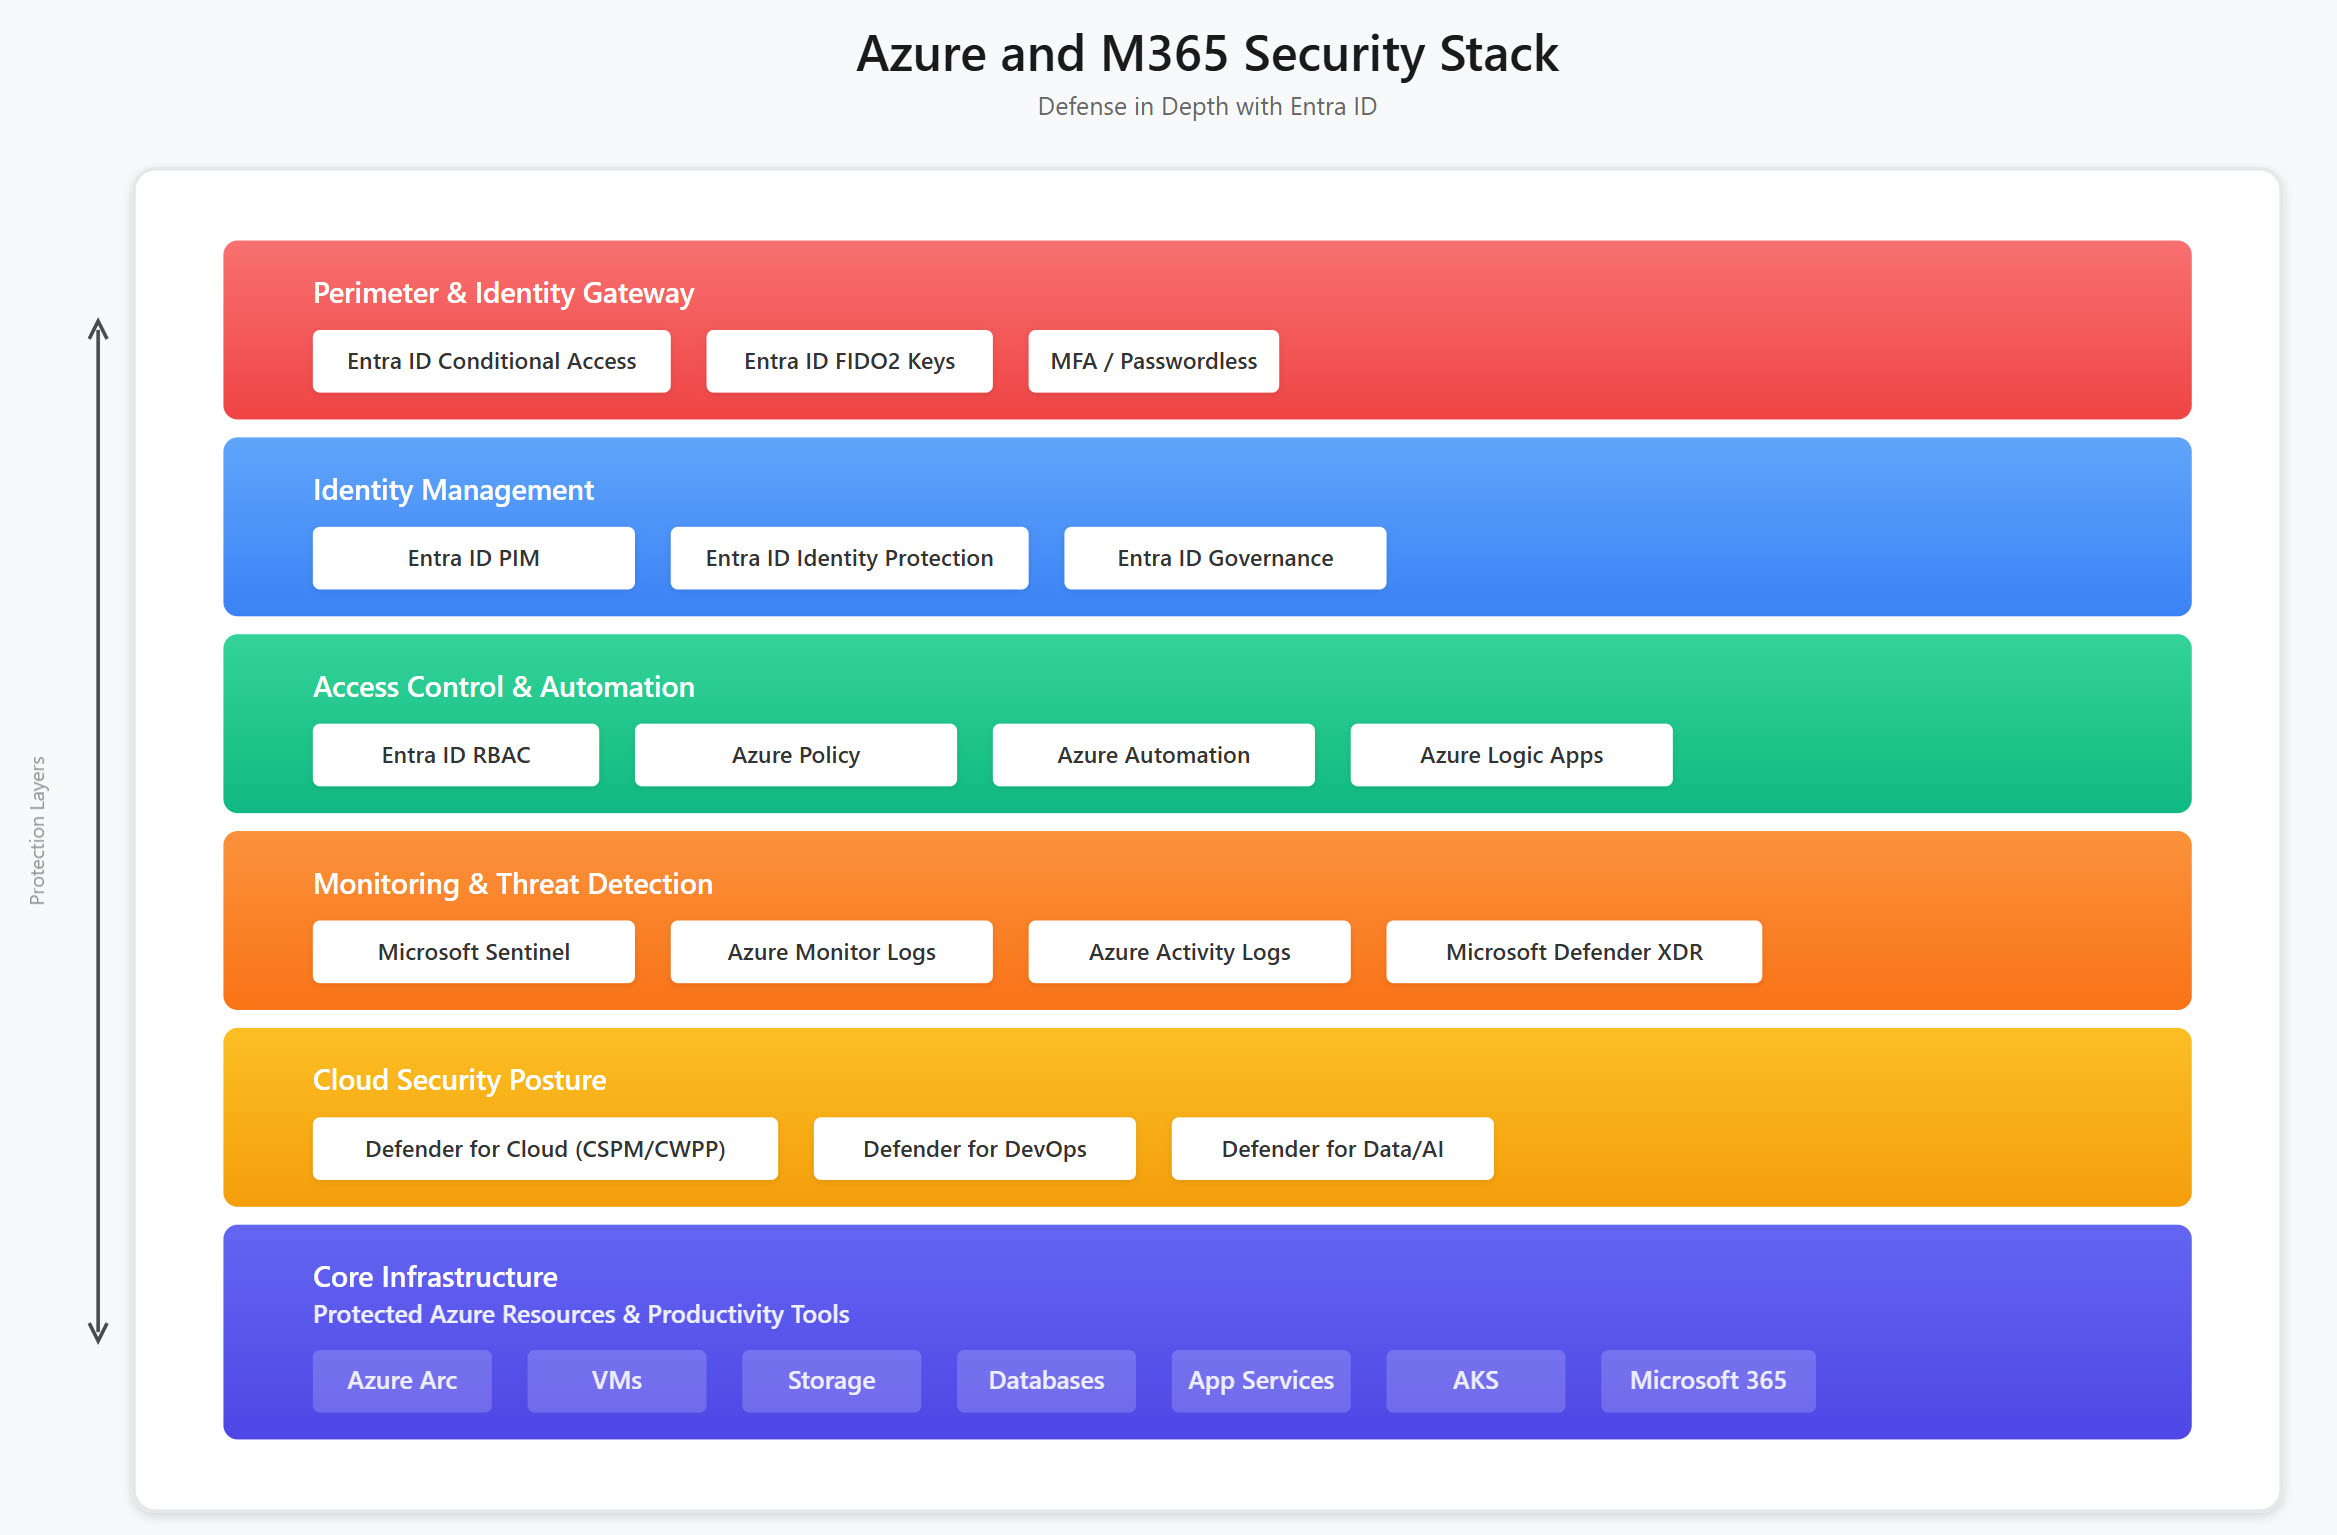Click the Databases chip

click(1046, 1381)
